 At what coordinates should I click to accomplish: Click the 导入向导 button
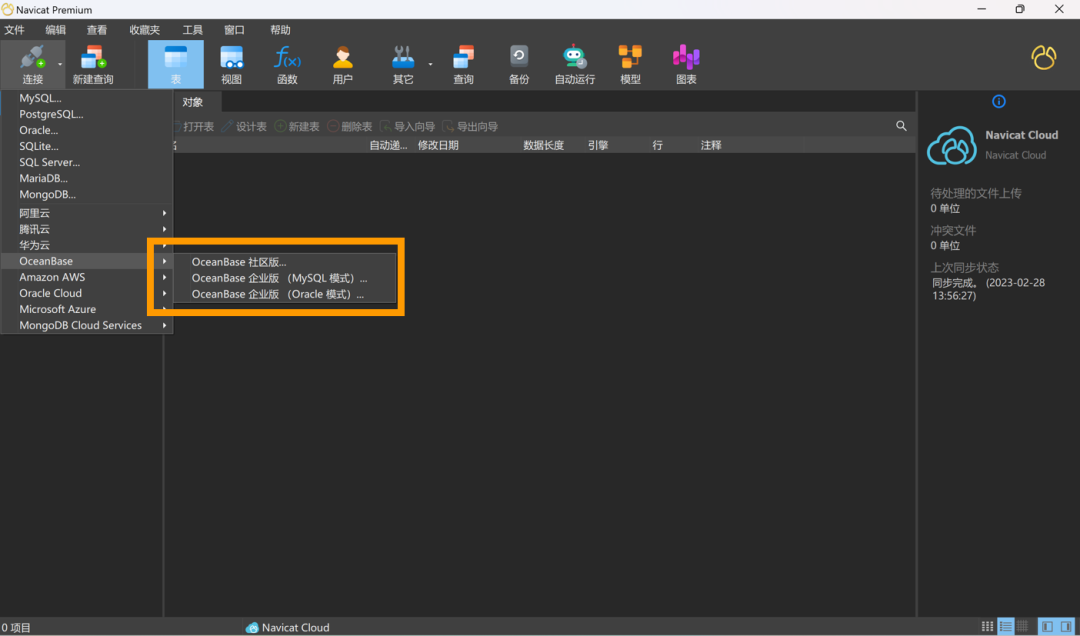click(408, 127)
